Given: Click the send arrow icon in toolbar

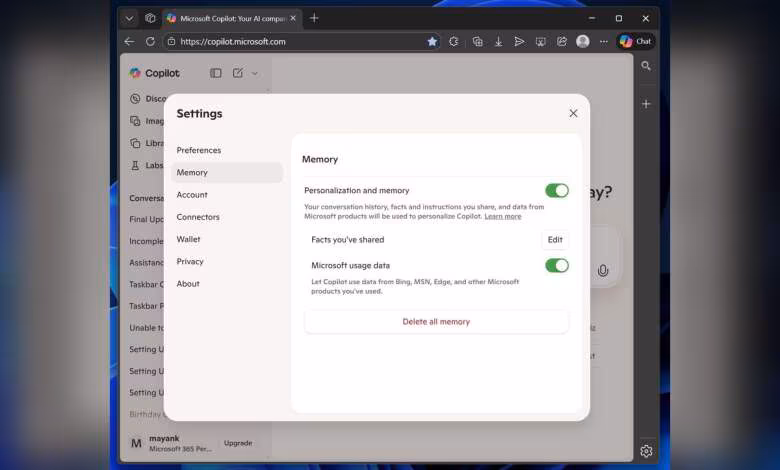Looking at the screenshot, I should pyautogui.click(x=519, y=42).
